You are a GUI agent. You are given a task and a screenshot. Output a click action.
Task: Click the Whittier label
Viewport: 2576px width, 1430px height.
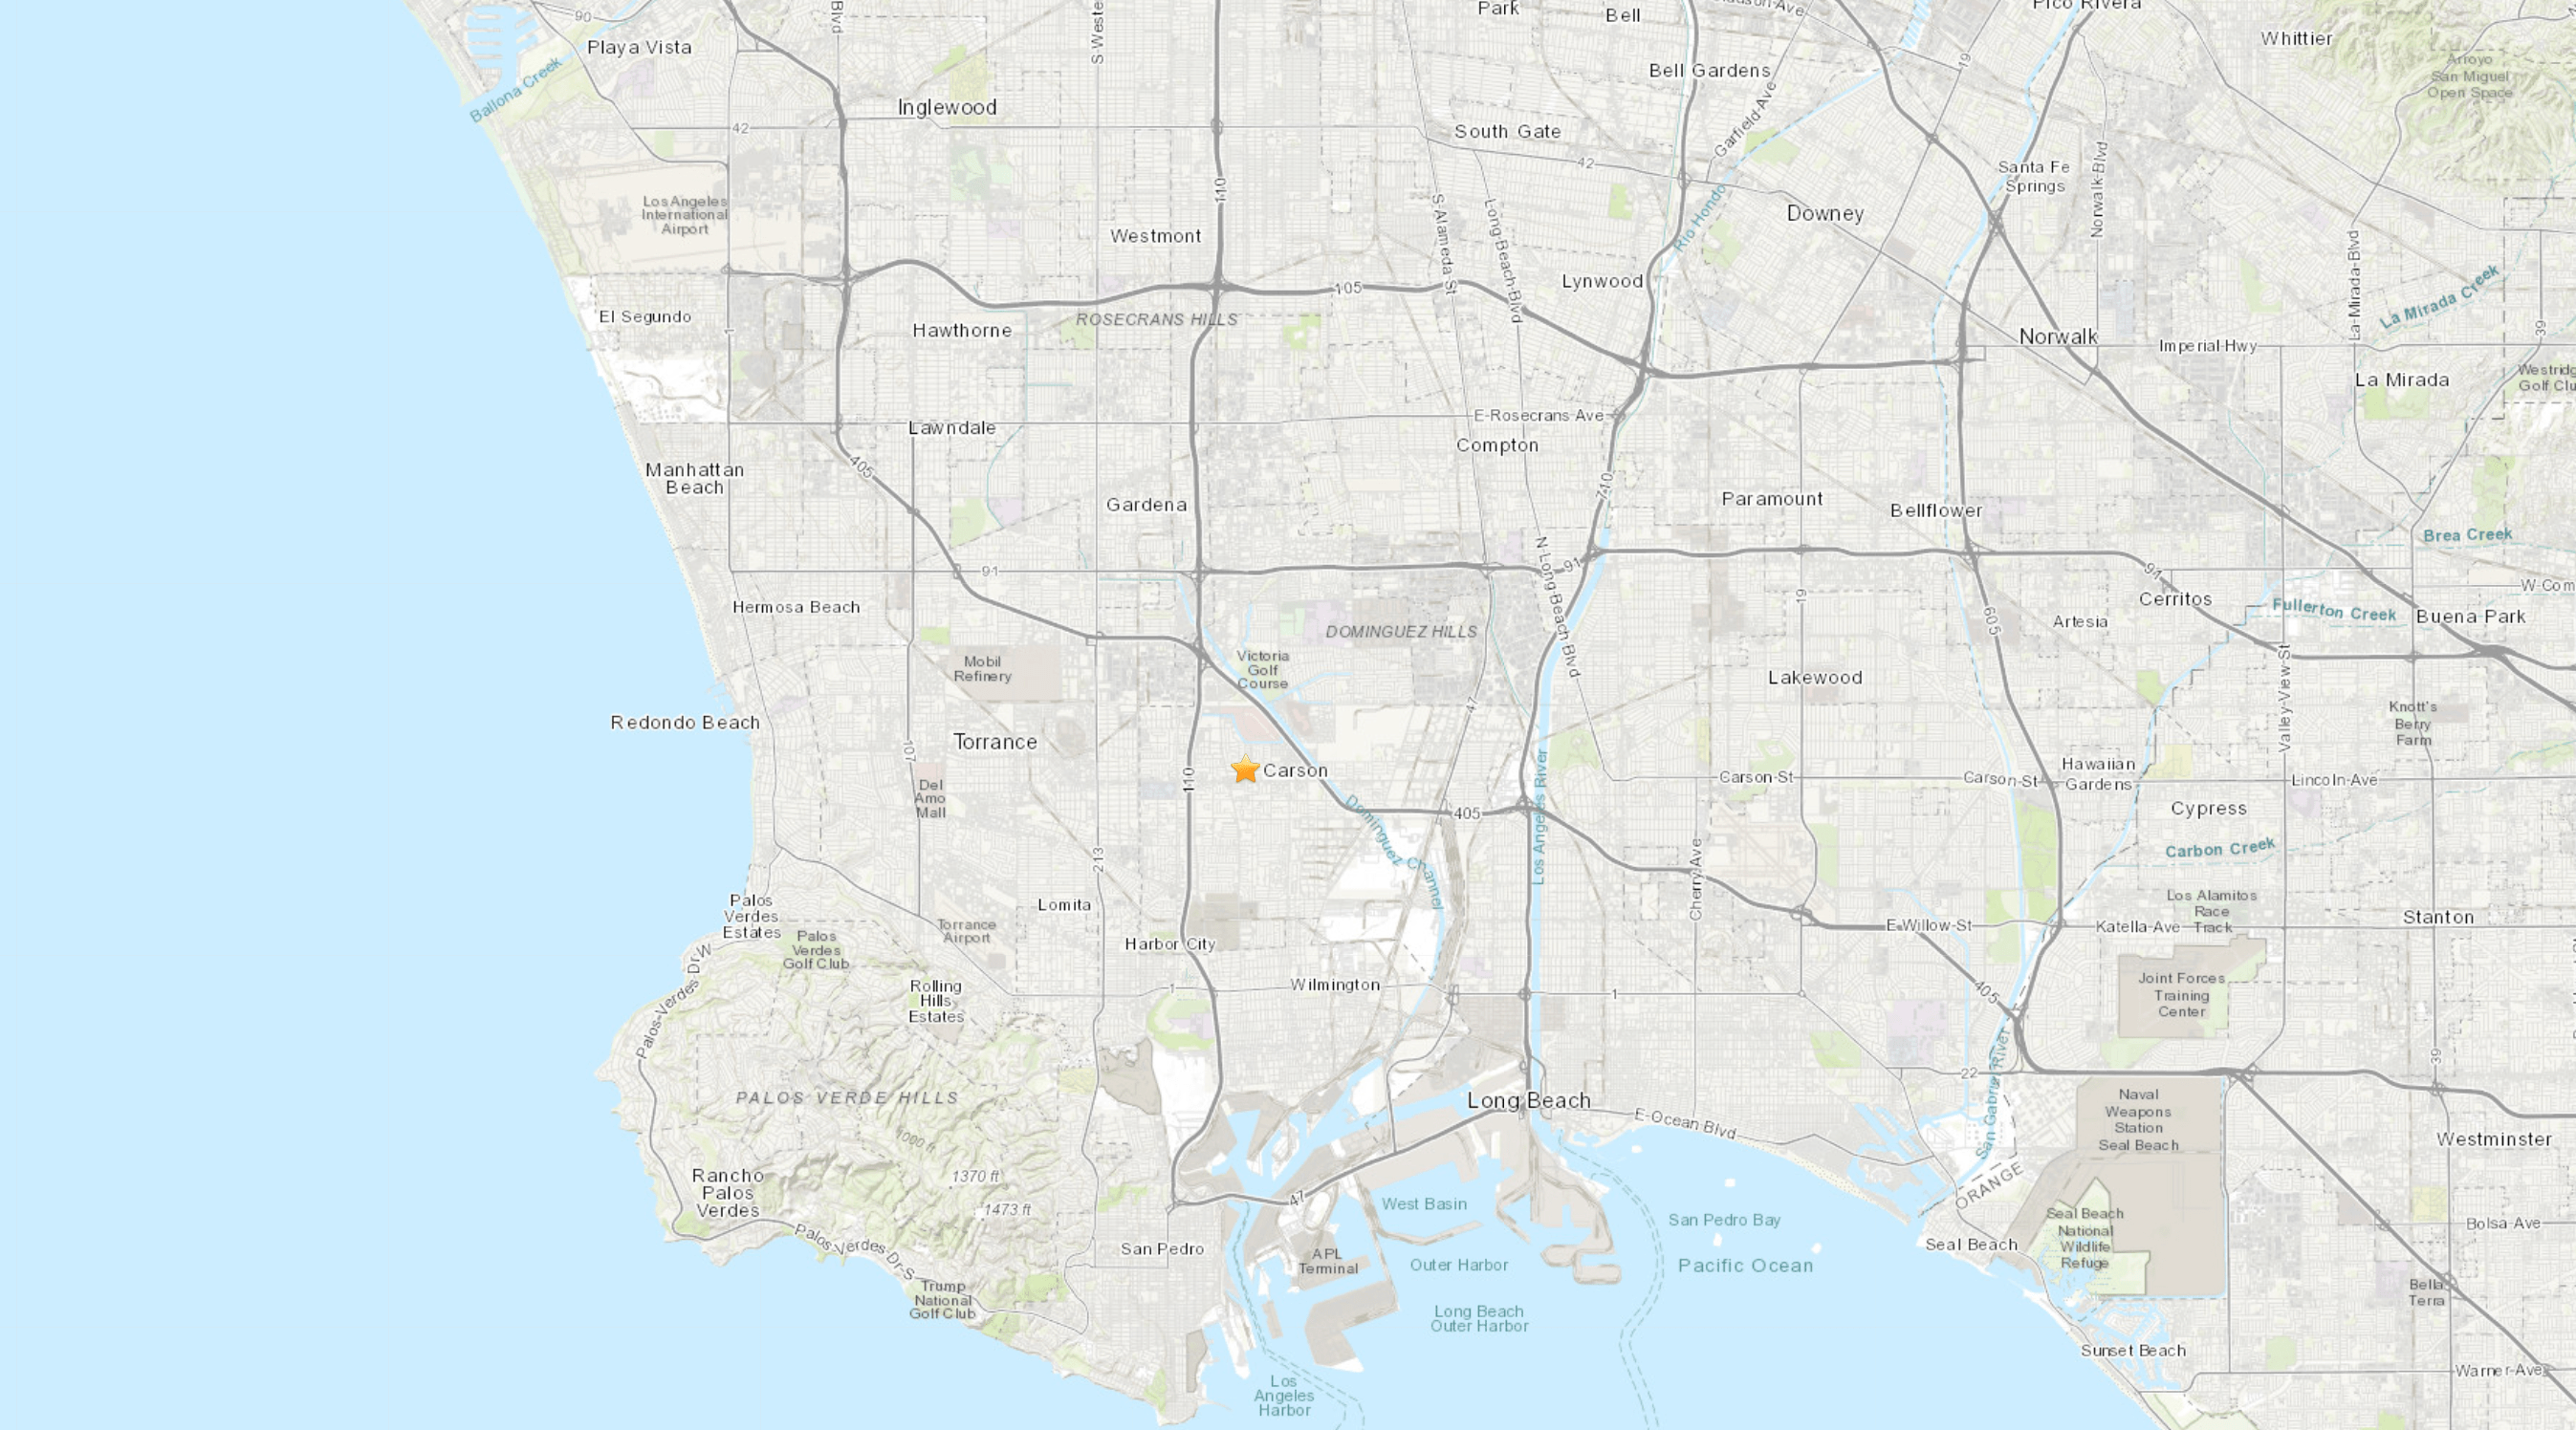(2297, 39)
